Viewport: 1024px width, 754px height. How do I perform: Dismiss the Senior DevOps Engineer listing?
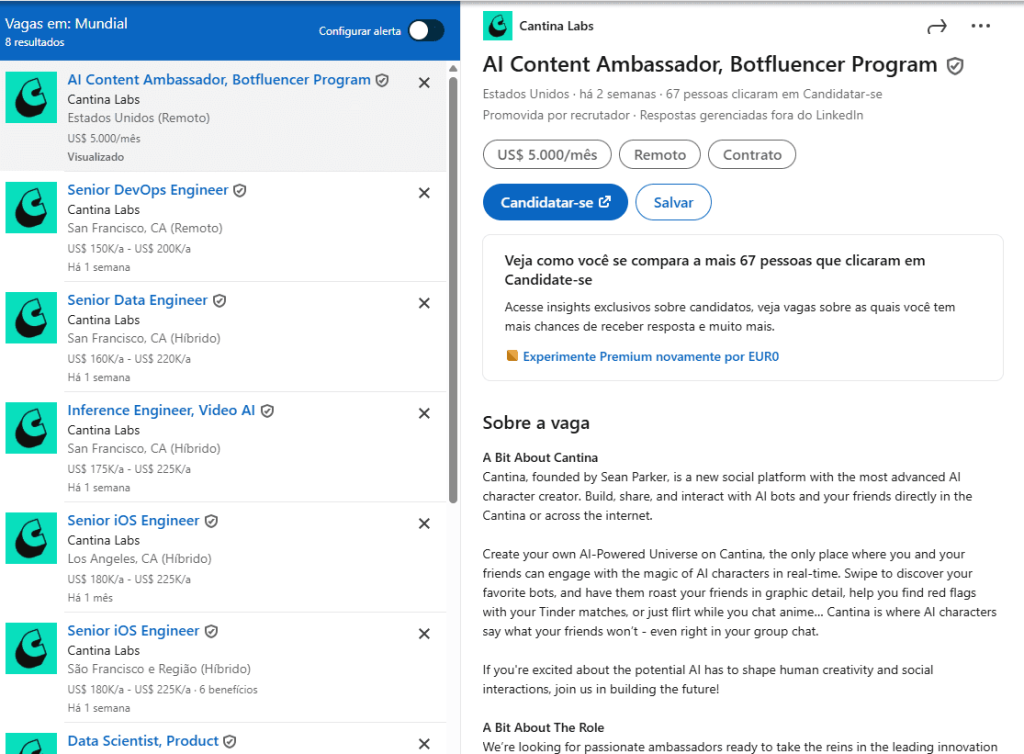pyautogui.click(x=424, y=193)
